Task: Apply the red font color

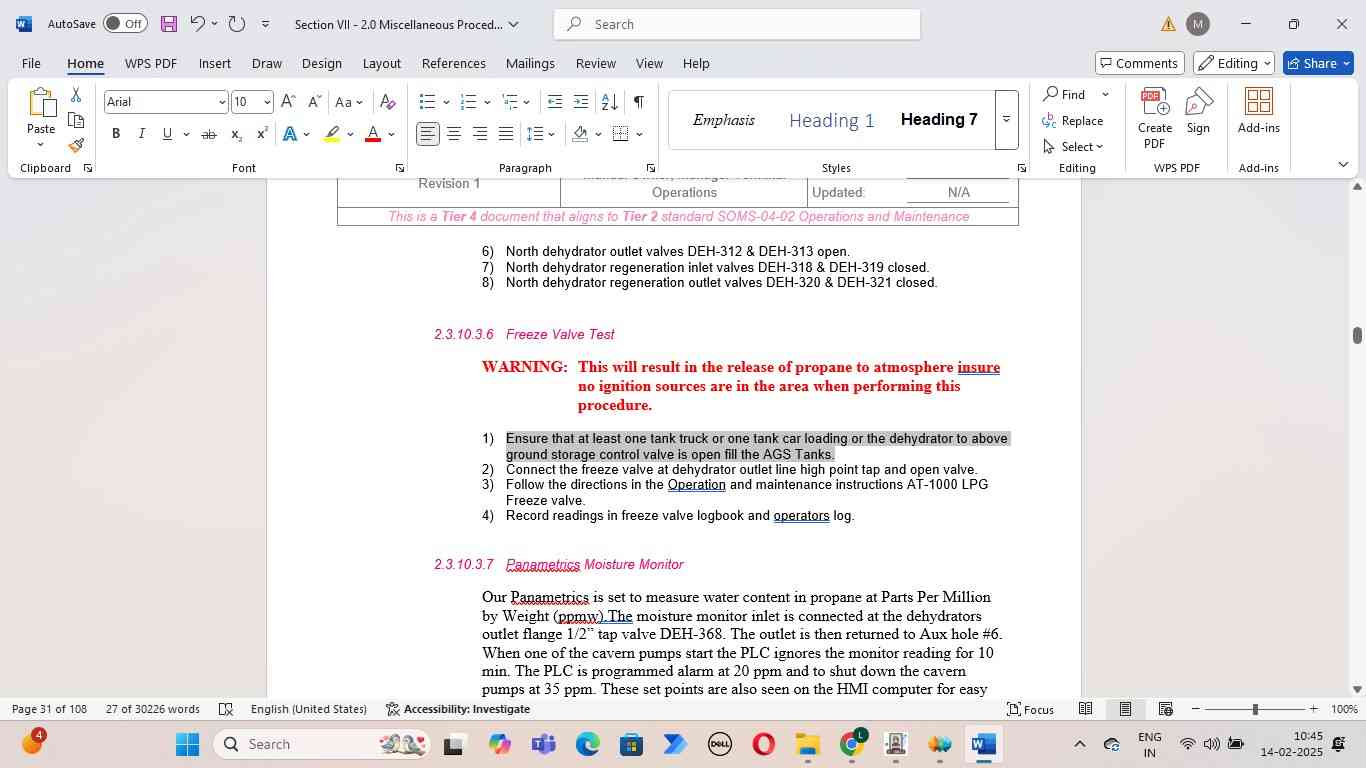Action: pos(373,134)
